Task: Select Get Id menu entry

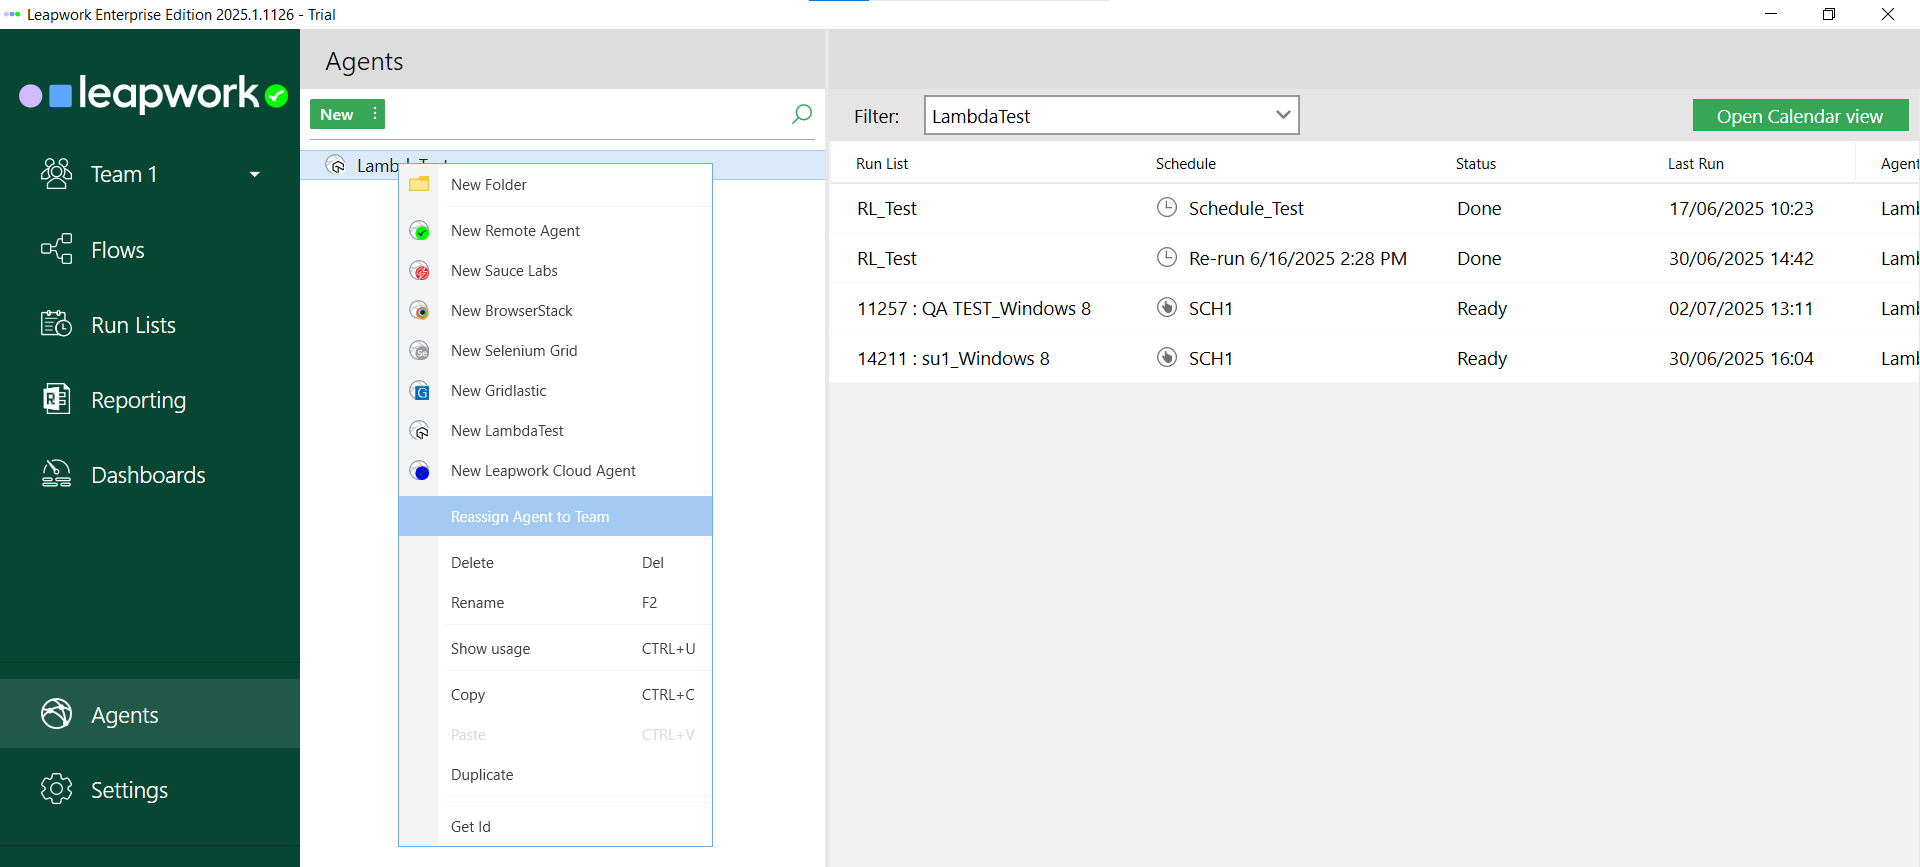Action: (471, 827)
